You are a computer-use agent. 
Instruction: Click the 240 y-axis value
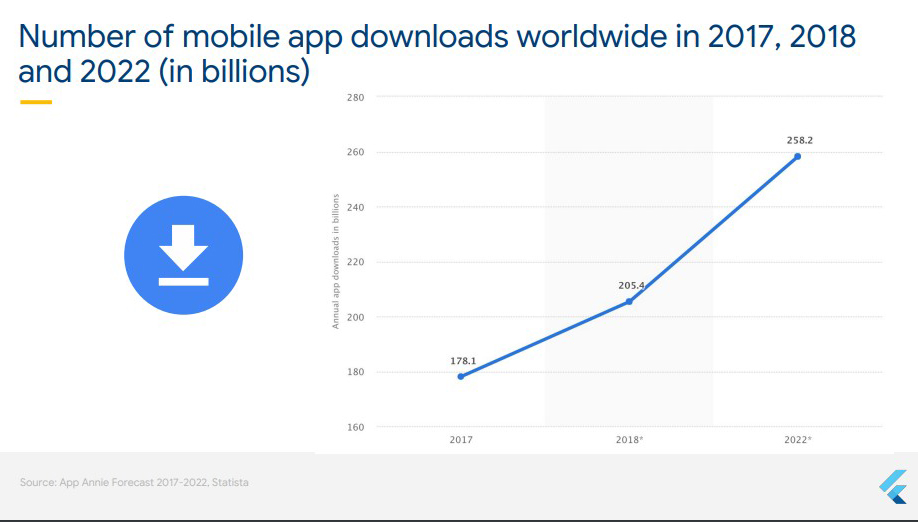point(355,207)
